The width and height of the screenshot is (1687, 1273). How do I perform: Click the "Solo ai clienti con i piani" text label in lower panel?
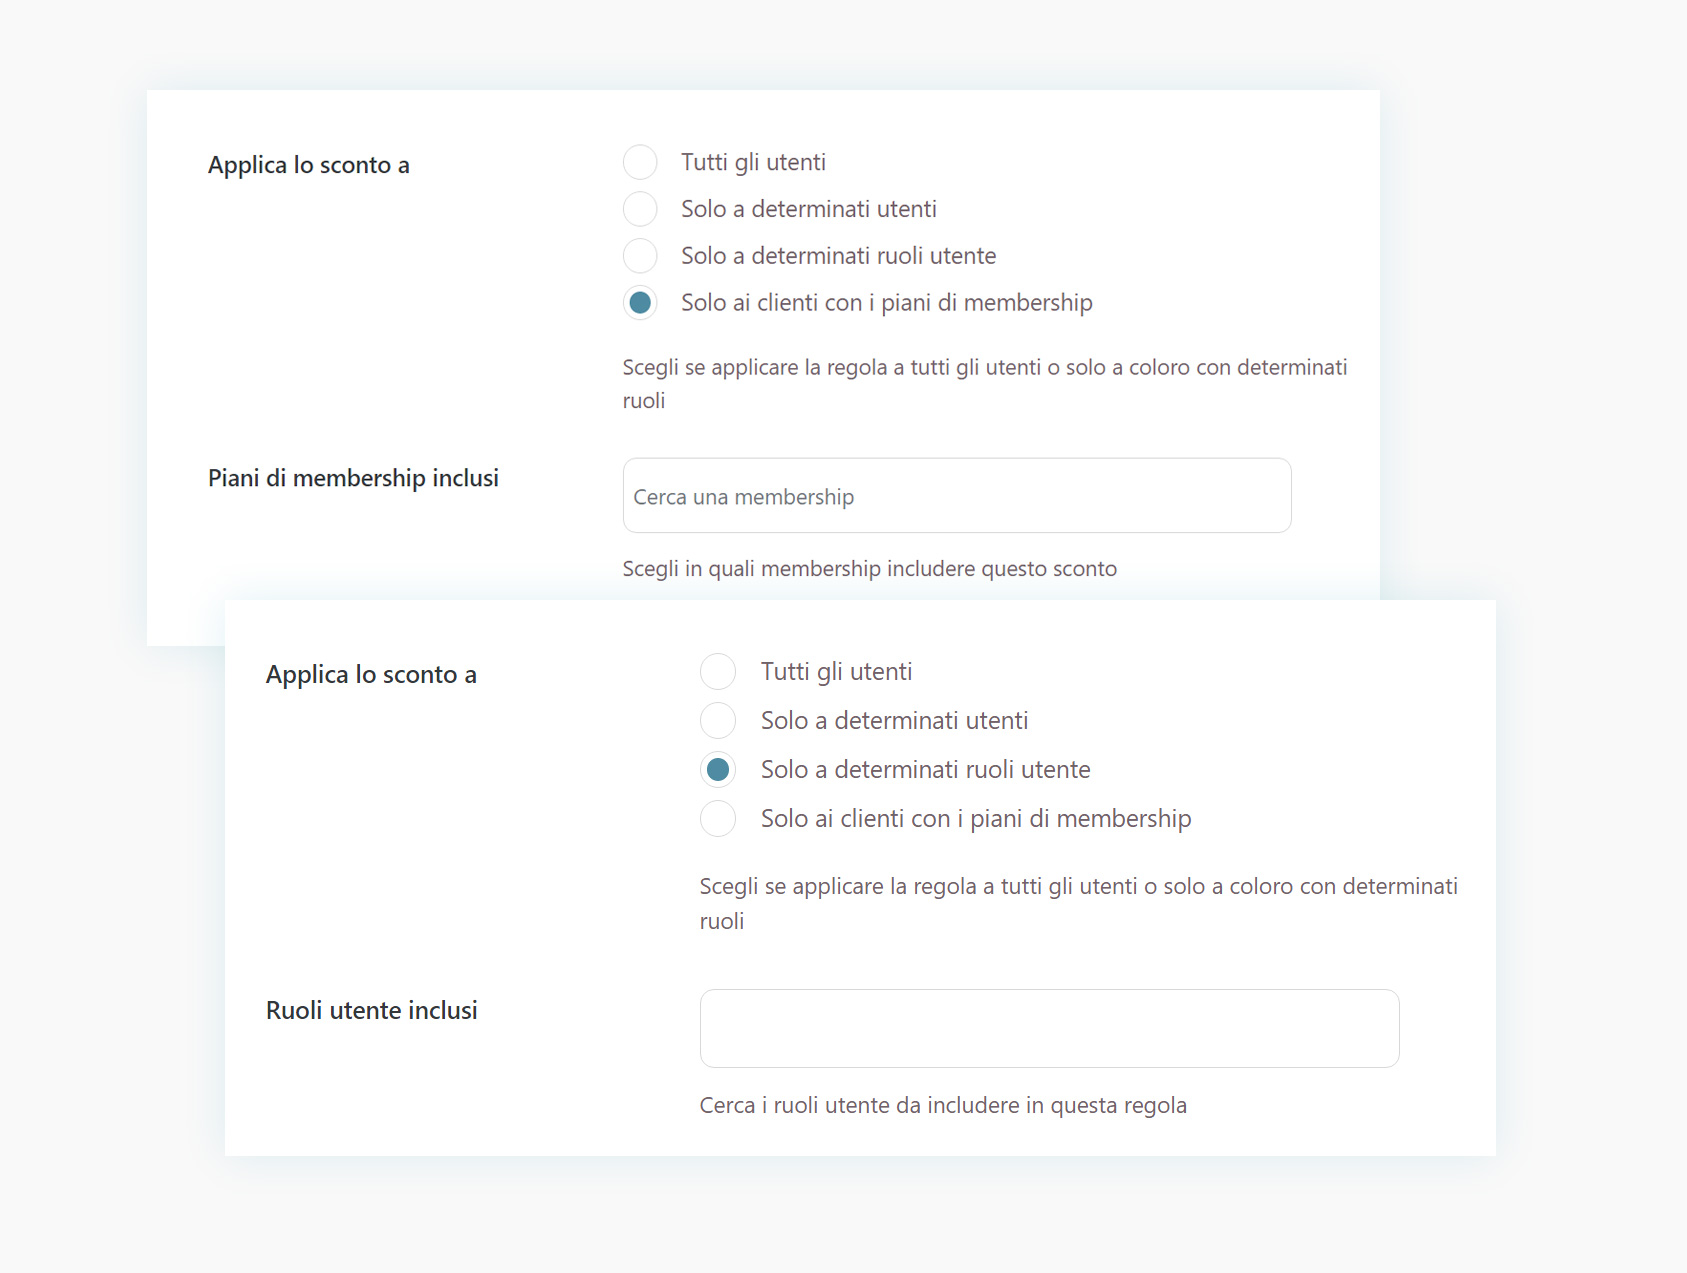[x=975, y=819]
